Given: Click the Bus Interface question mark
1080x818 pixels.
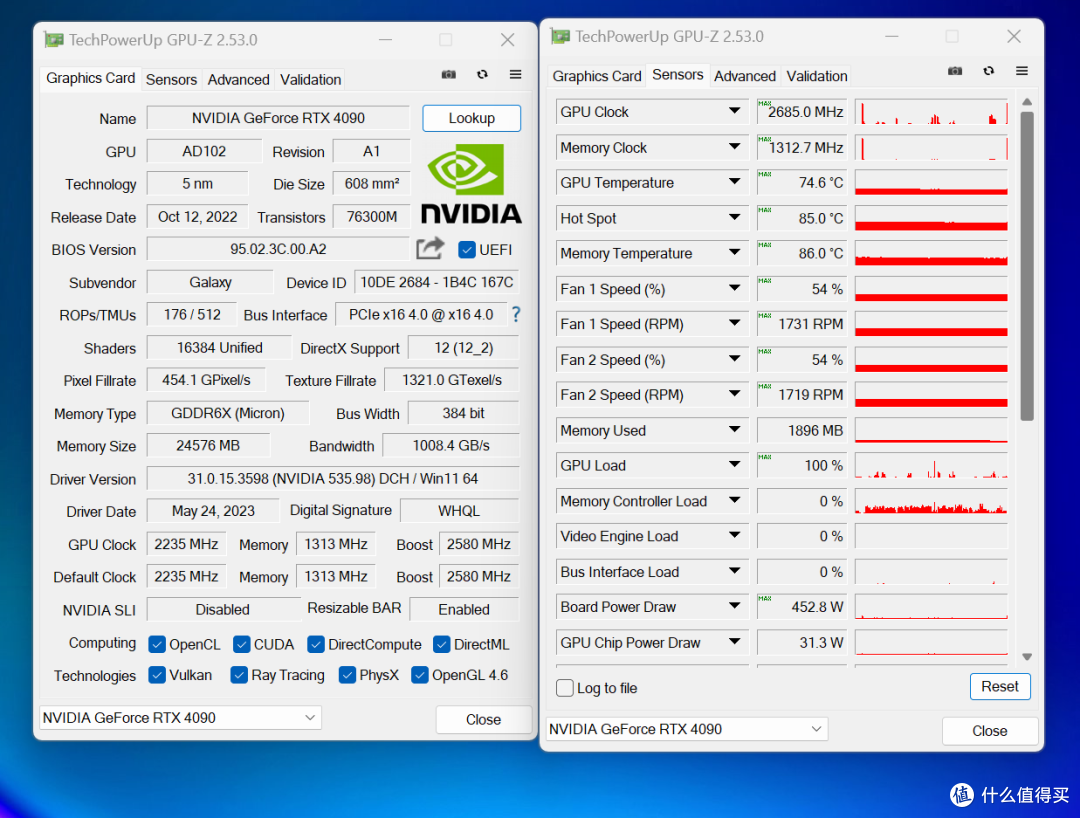Looking at the screenshot, I should [x=516, y=315].
